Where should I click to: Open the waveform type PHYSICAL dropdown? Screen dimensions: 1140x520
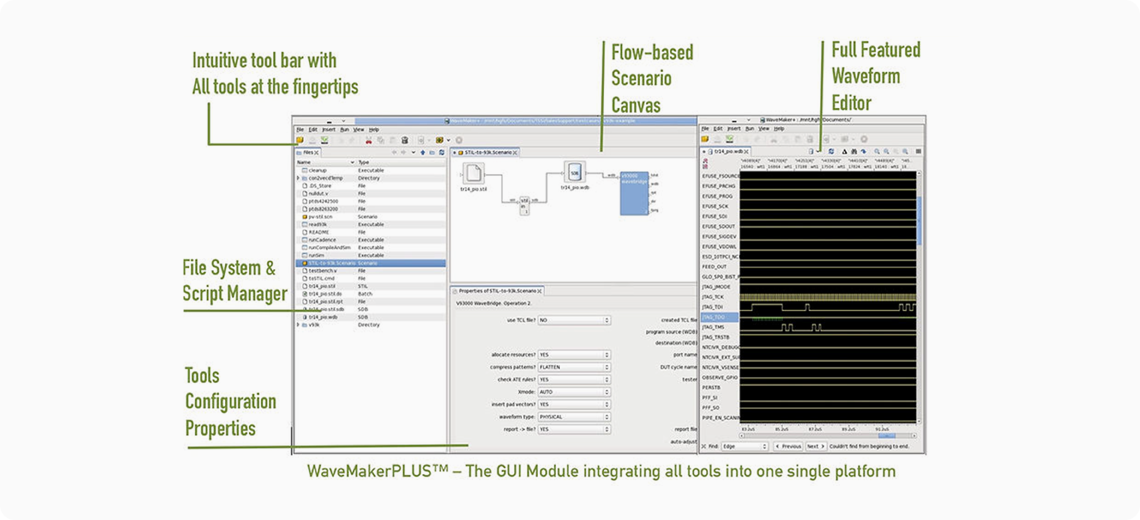click(574, 417)
